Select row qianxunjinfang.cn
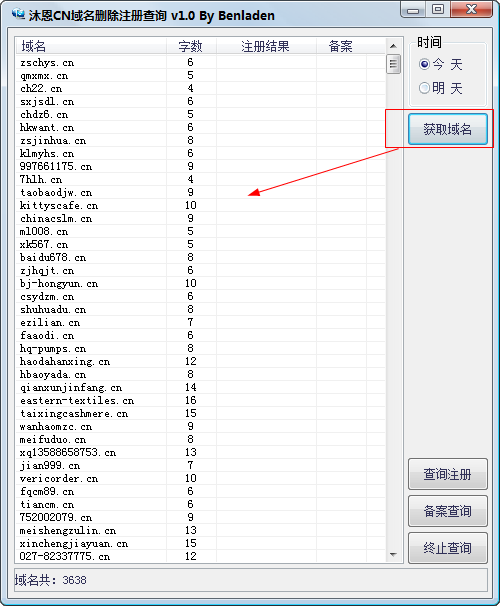The height and width of the screenshot is (606, 500). click(x=201, y=387)
